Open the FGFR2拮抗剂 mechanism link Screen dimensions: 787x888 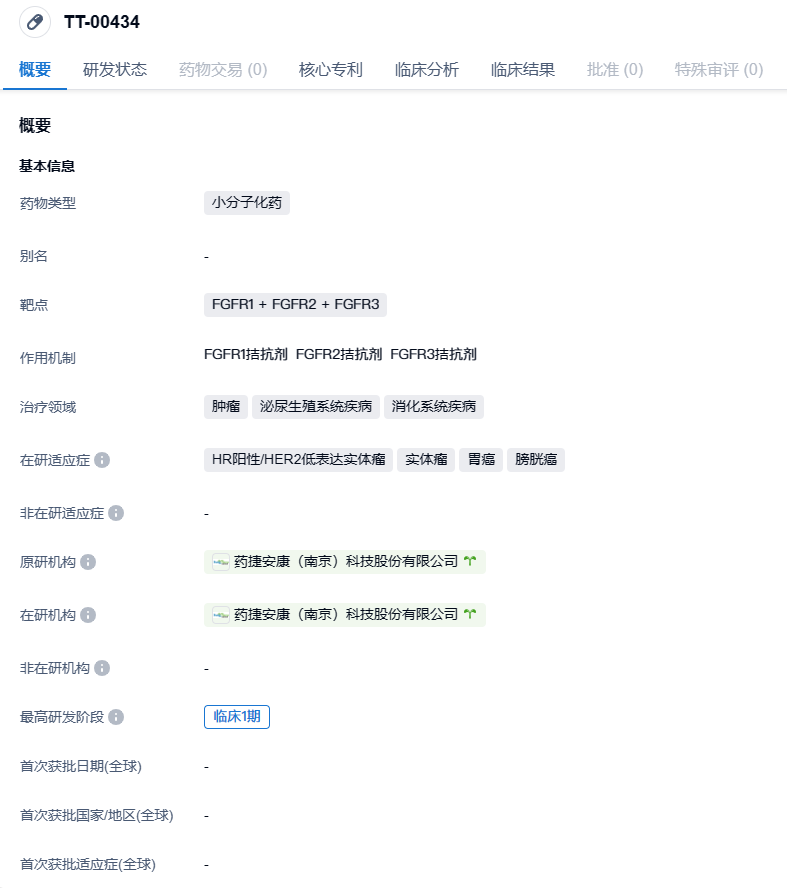pyautogui.click(x=339, y=354)
